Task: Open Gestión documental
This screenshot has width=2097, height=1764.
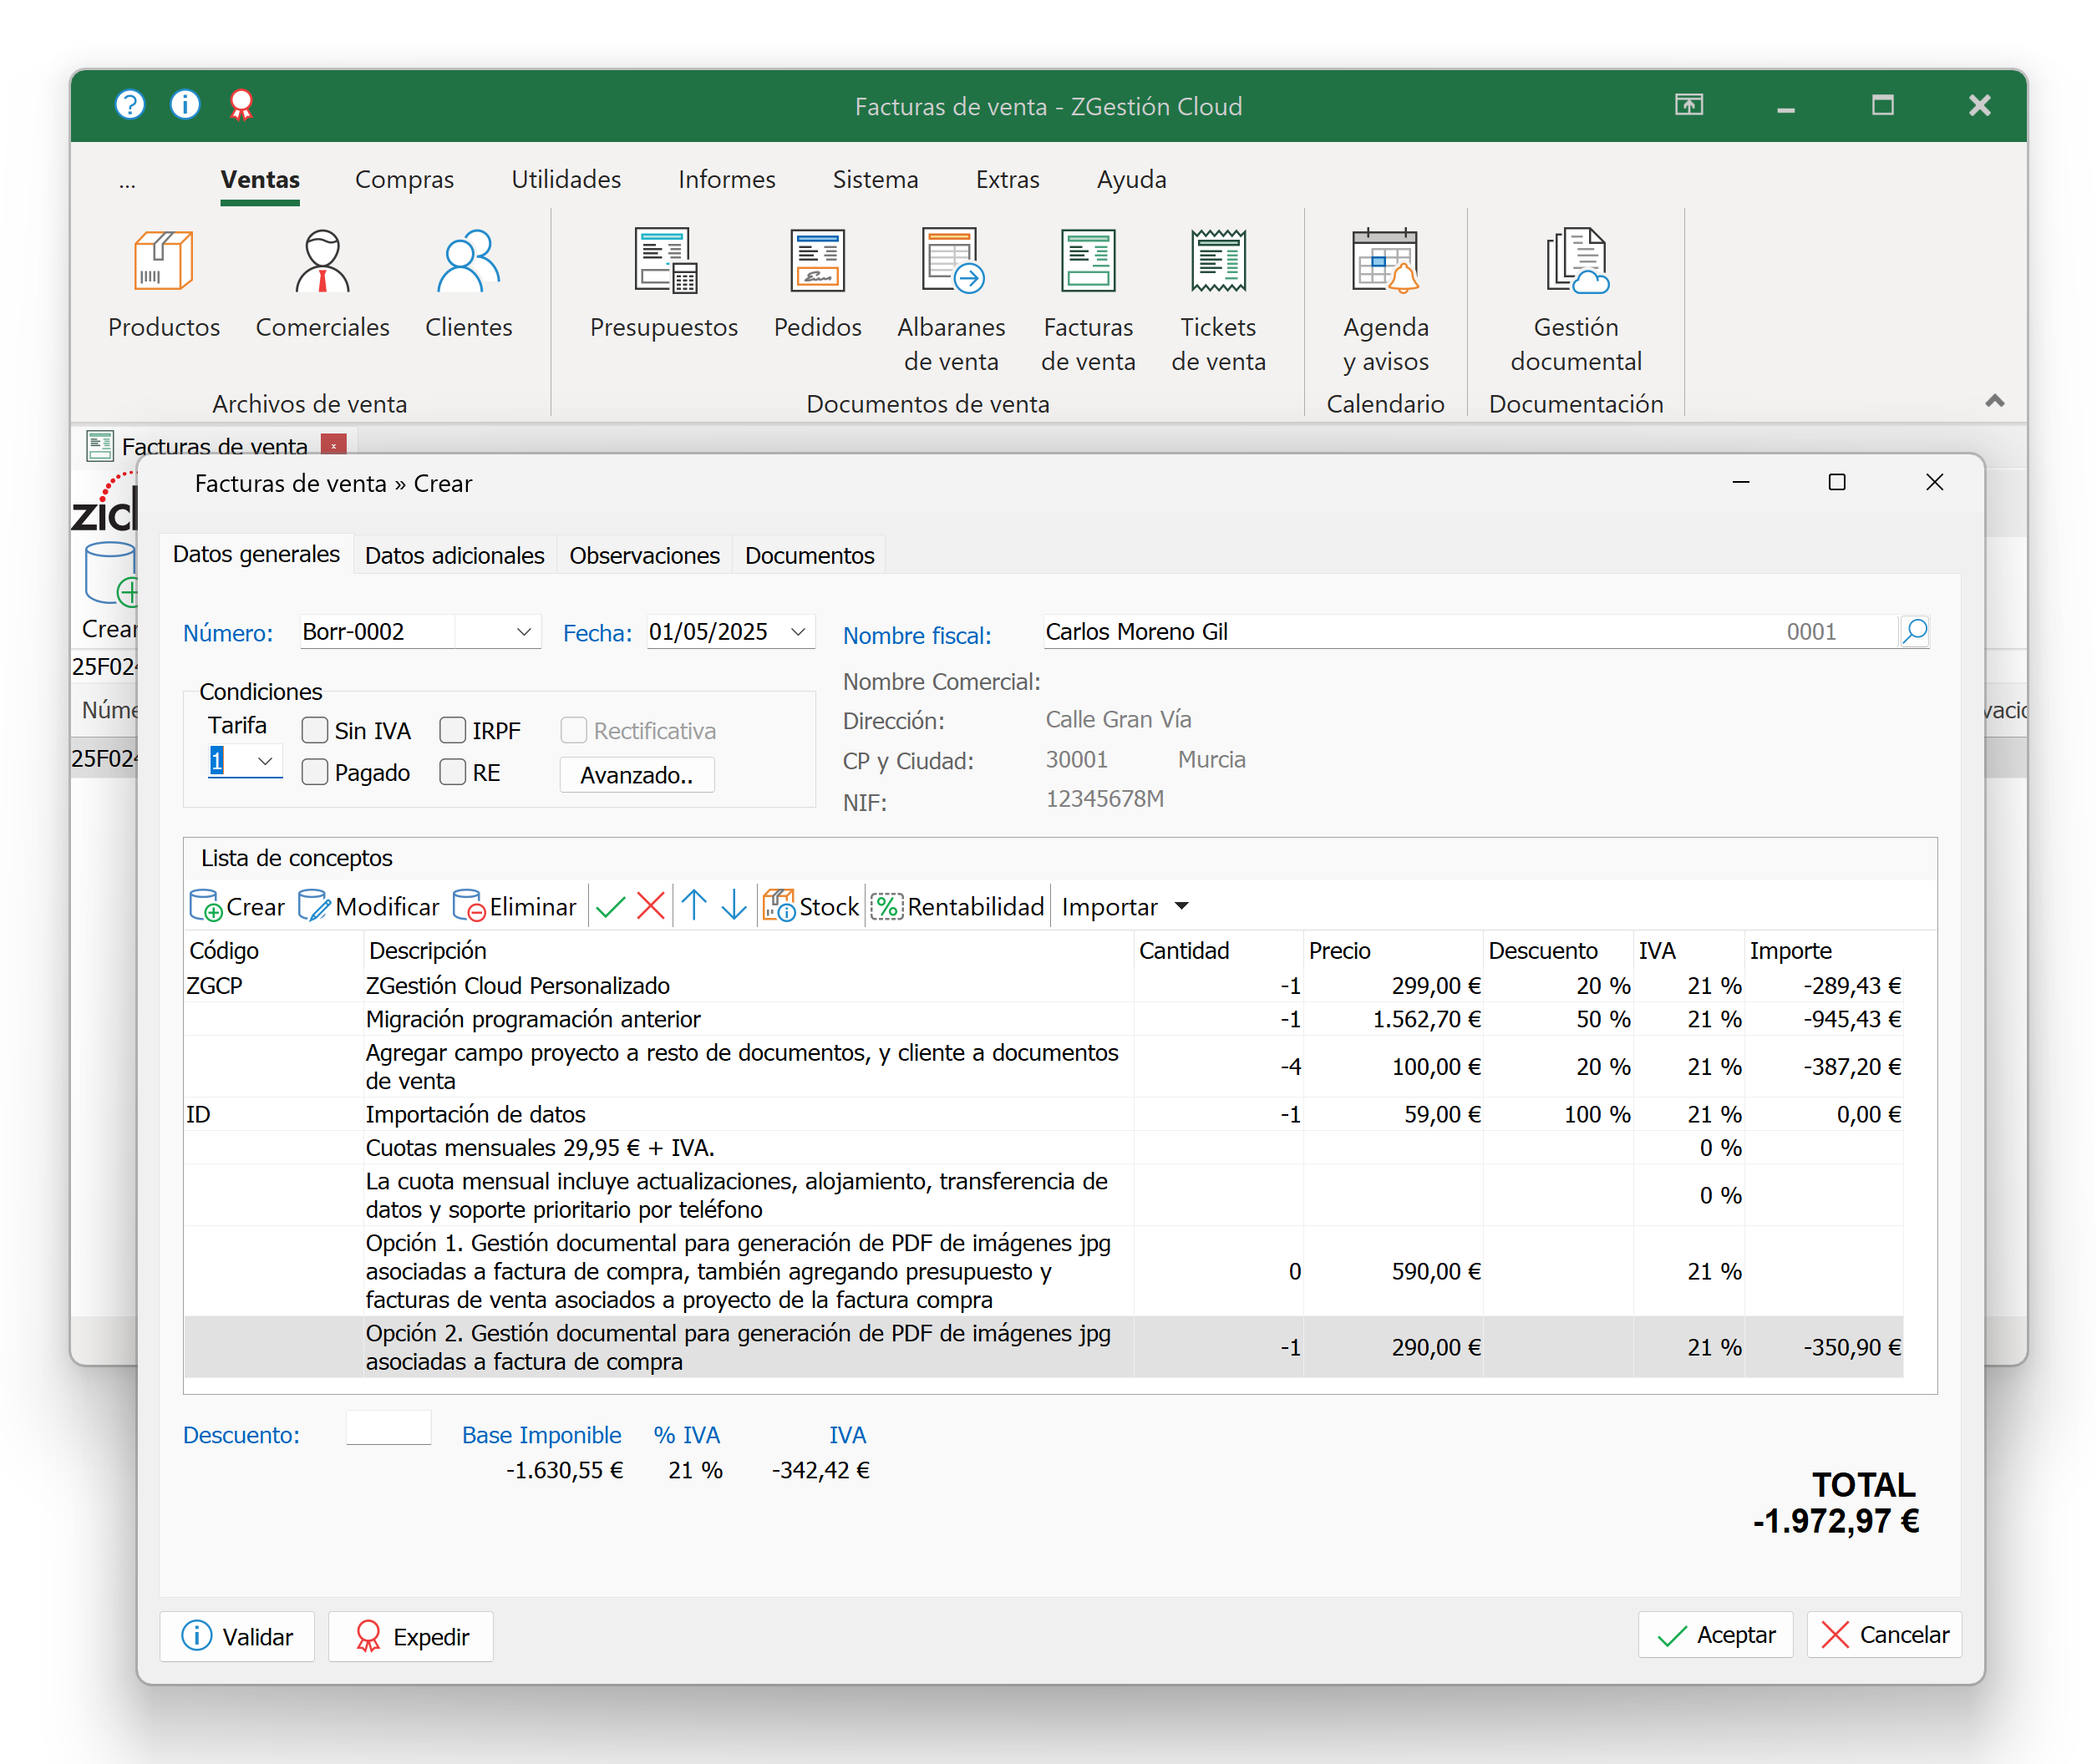Action: click(1576, 300)
